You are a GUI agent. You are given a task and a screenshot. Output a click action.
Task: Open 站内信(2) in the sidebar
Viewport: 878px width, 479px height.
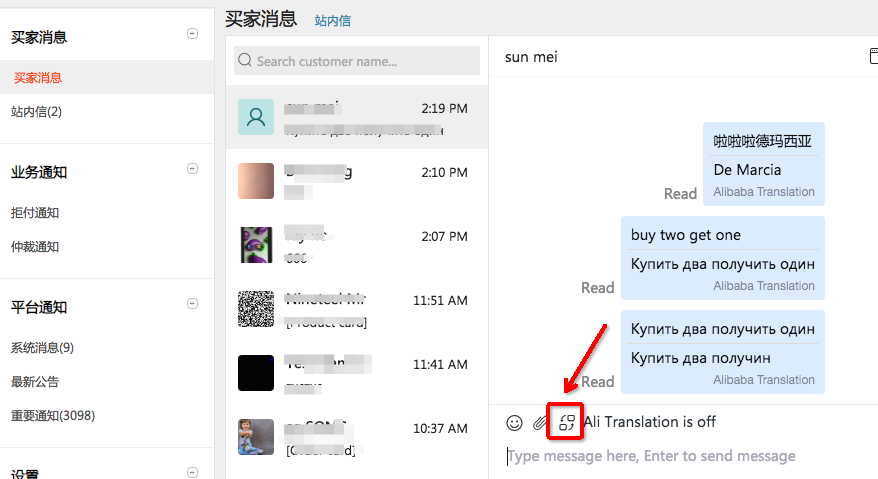point(36,111)
